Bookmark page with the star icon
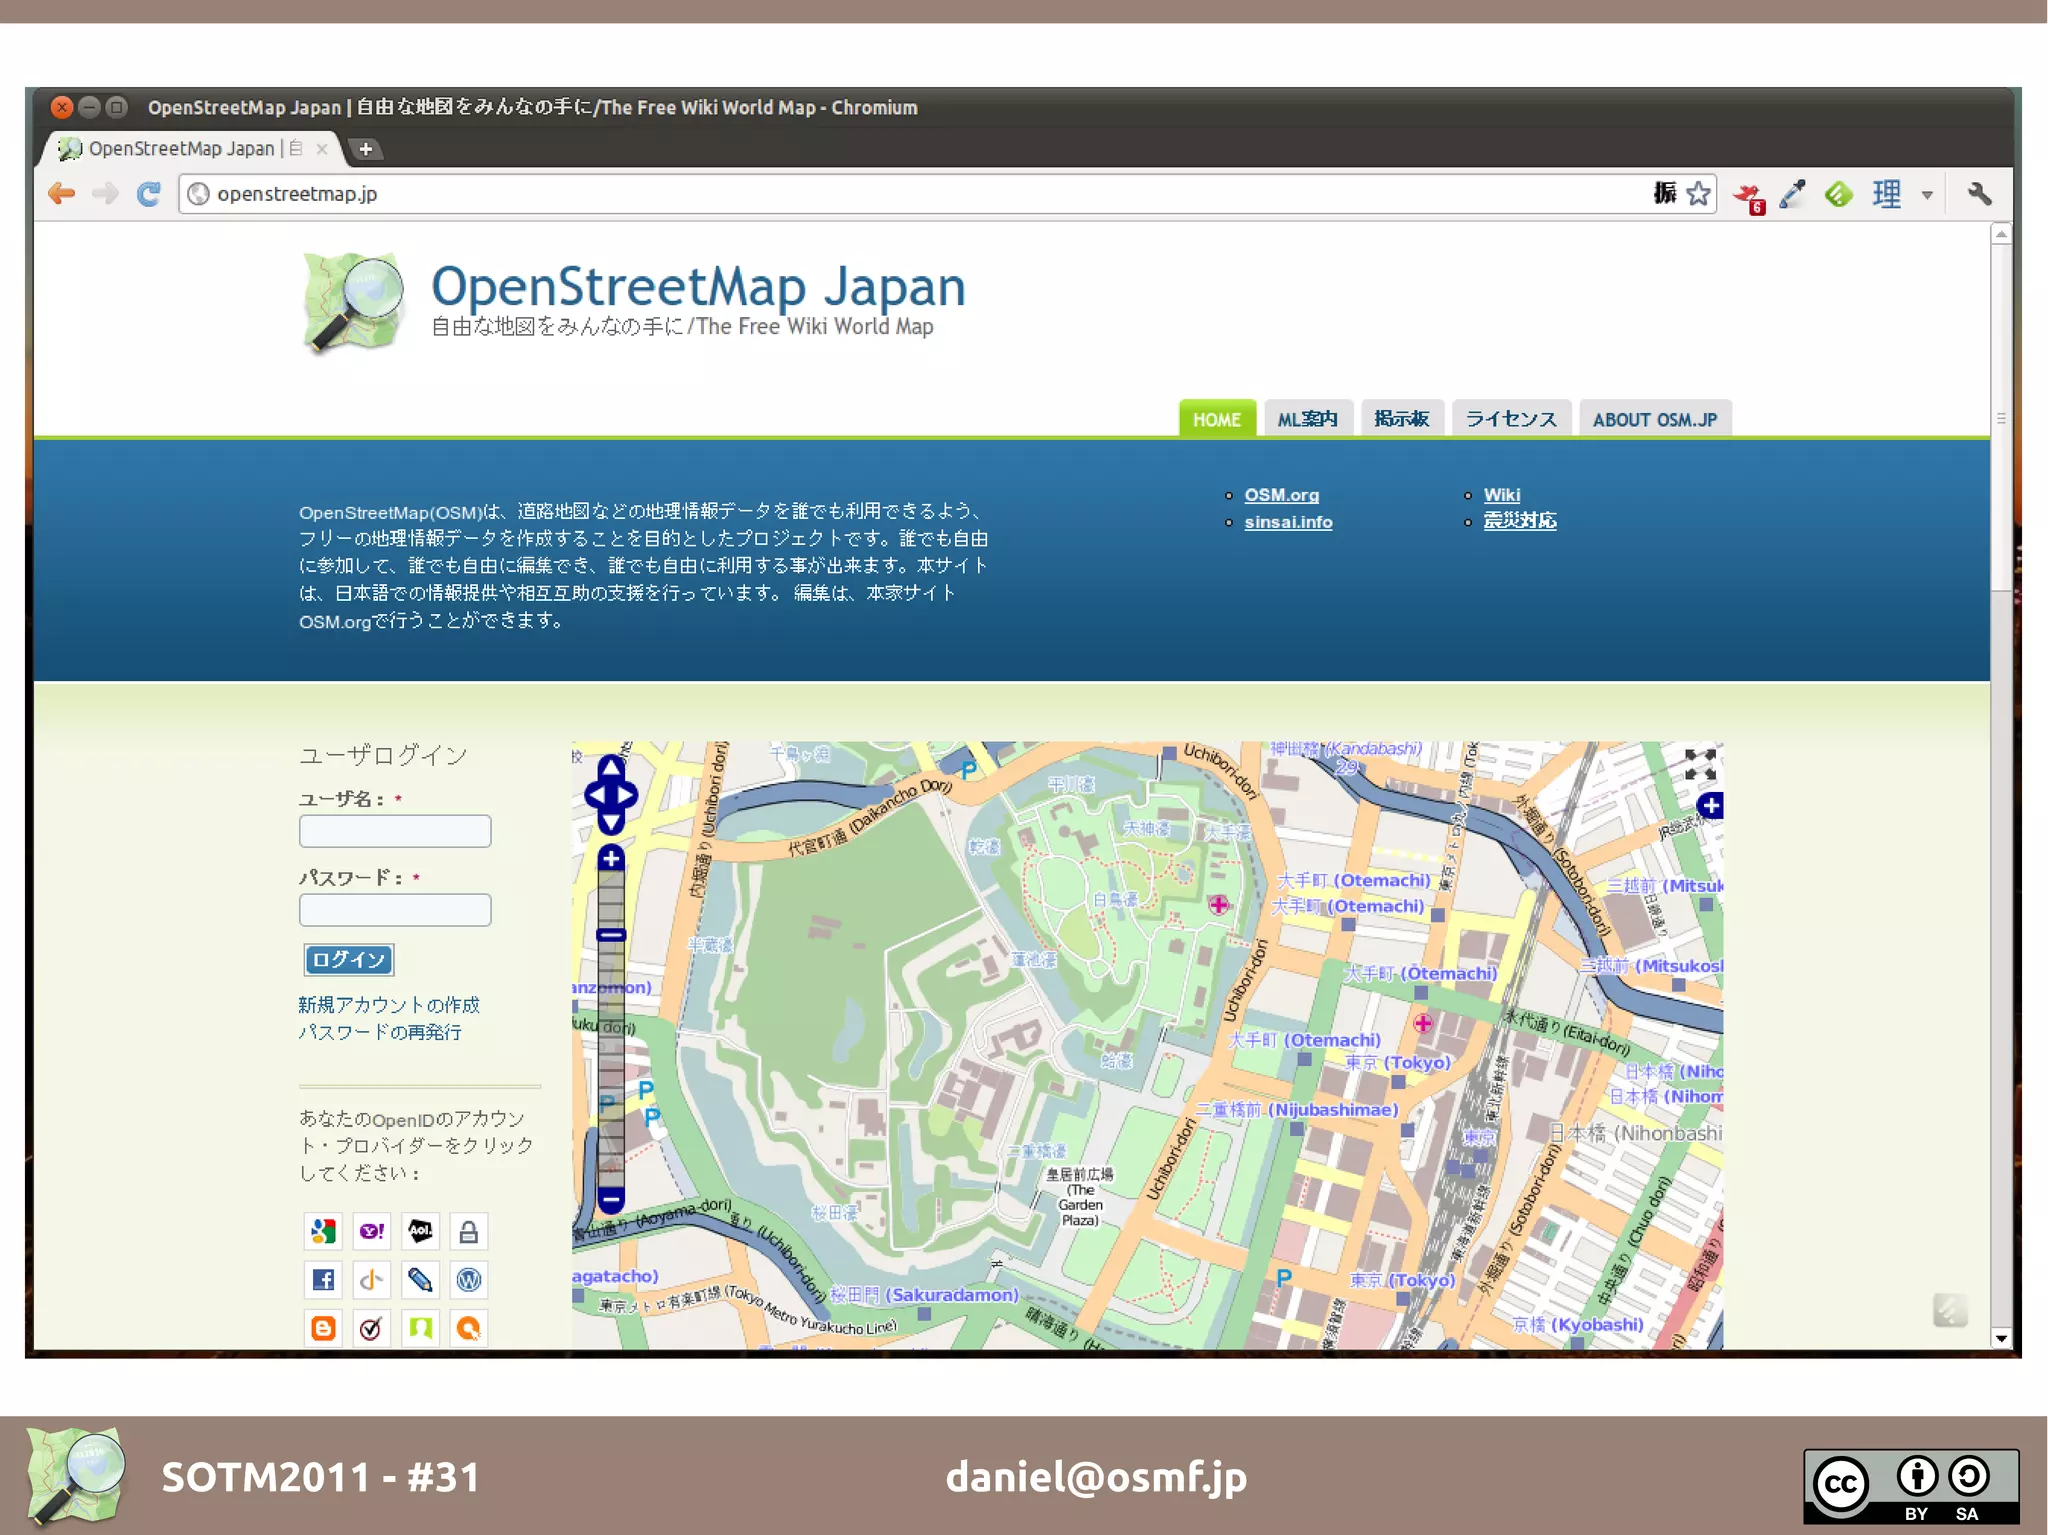This screenshot has width=2048, height=1535. [x=1698, y=194]
